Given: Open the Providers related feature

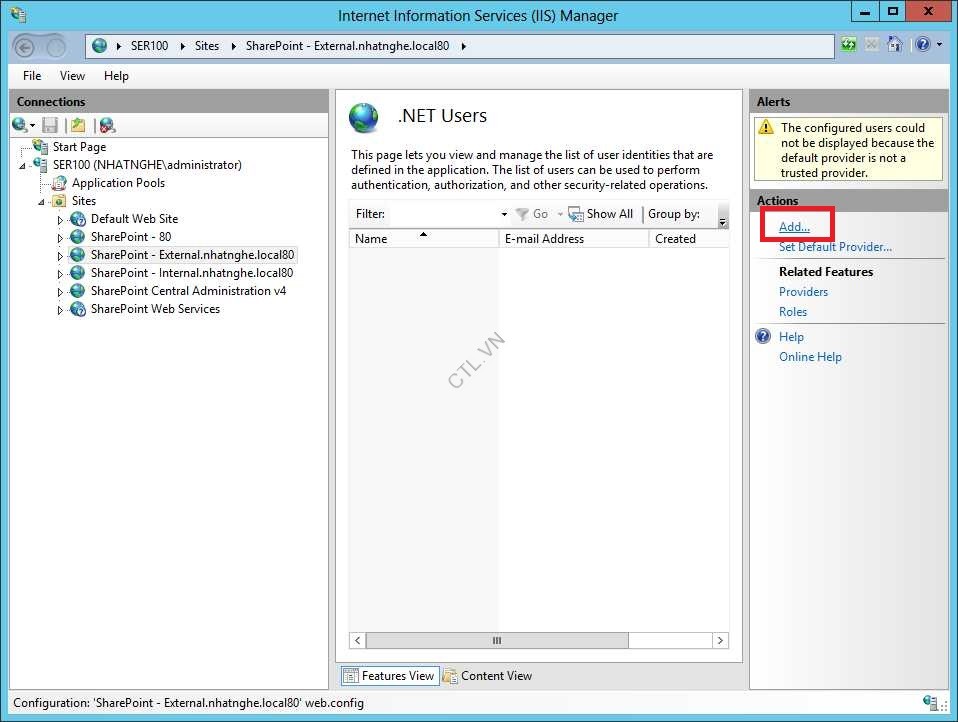Looking at the screenshot, I should pyautogui.click(x=804, y=291).
